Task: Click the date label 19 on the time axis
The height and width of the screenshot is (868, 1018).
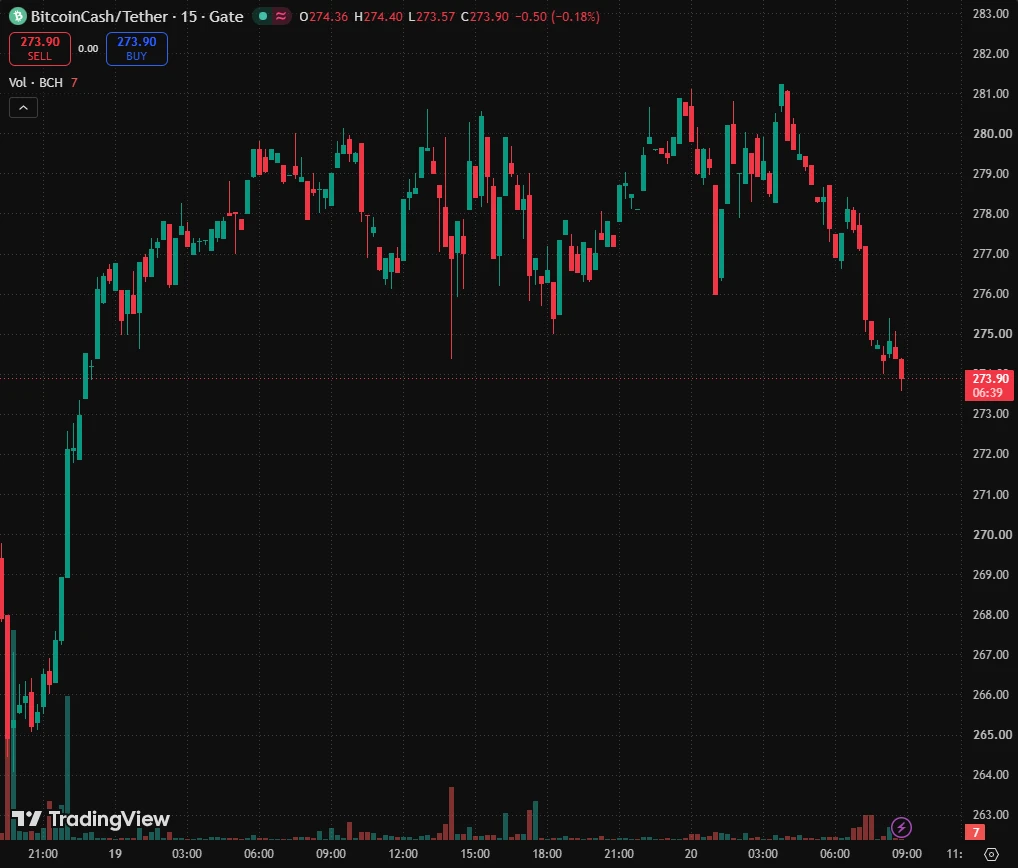Action: (115, 854)
